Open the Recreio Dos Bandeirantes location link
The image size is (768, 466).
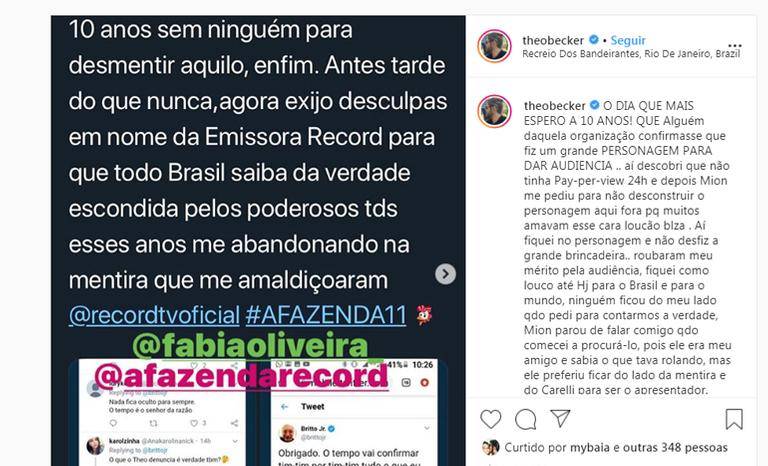pyautogui.click(x=631, y=54)
